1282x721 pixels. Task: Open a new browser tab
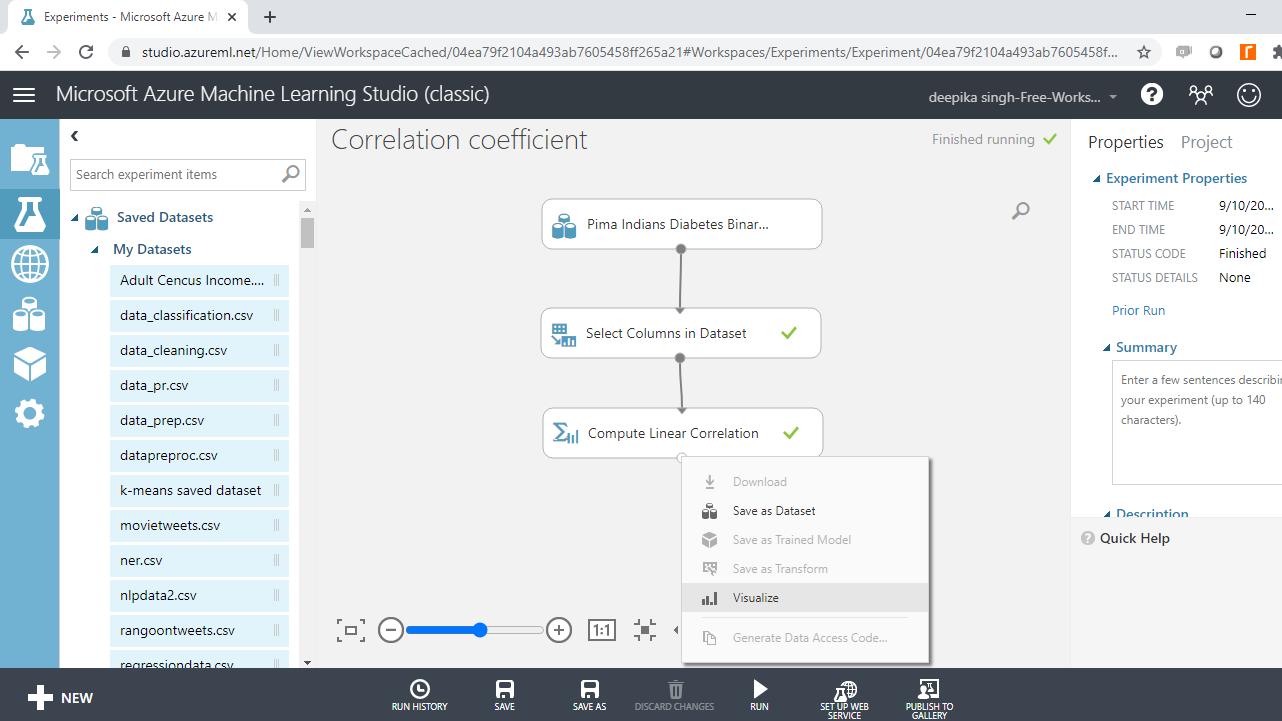[270, 17]
